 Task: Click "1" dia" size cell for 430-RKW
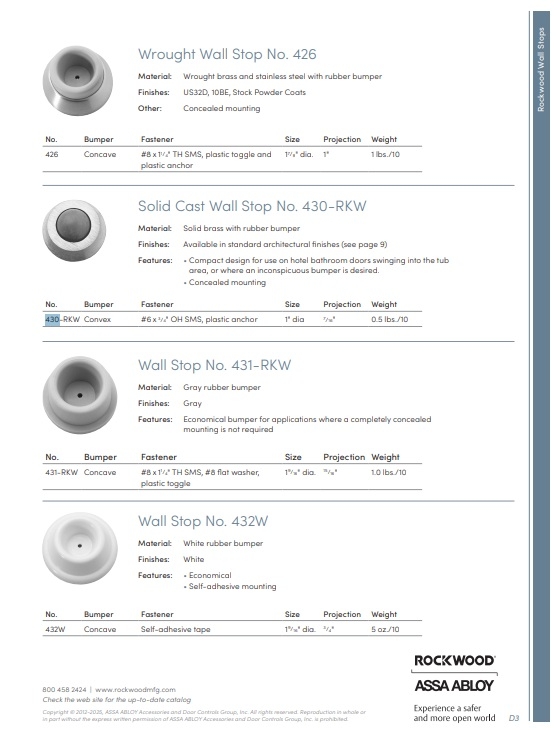(294, 319)
